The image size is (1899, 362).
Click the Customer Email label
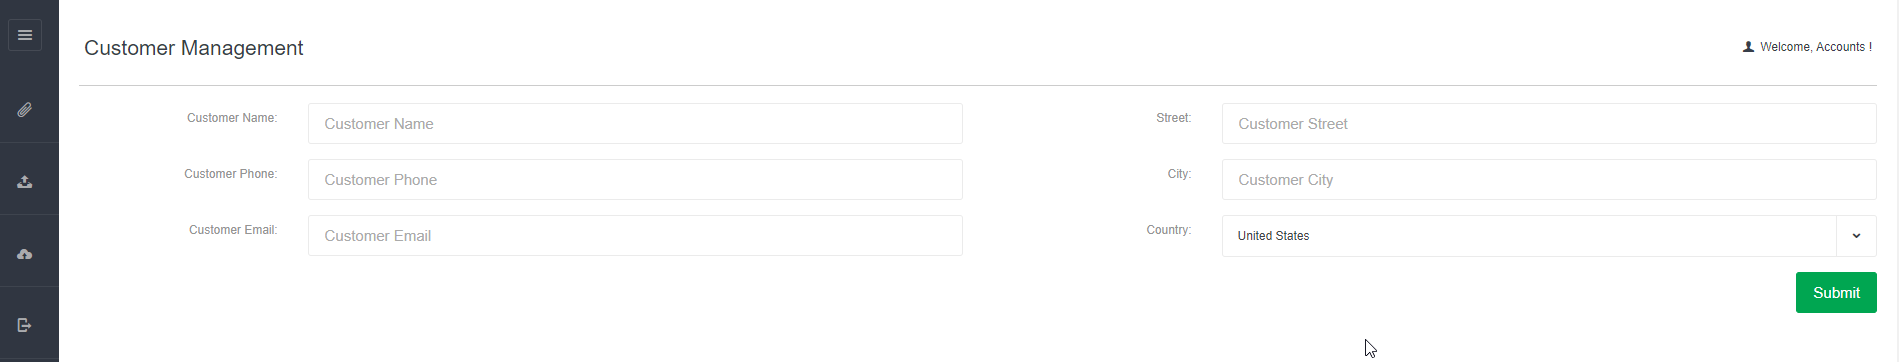point(233,230)
